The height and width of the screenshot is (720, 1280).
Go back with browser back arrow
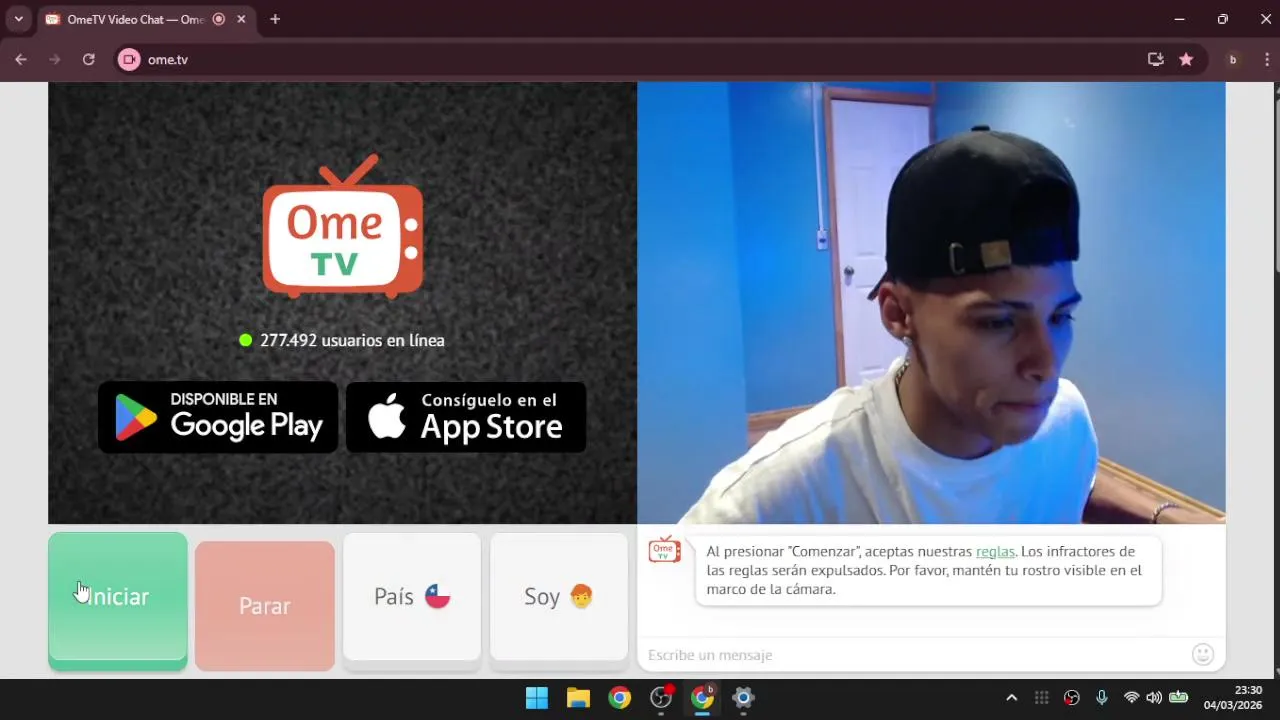21,60
